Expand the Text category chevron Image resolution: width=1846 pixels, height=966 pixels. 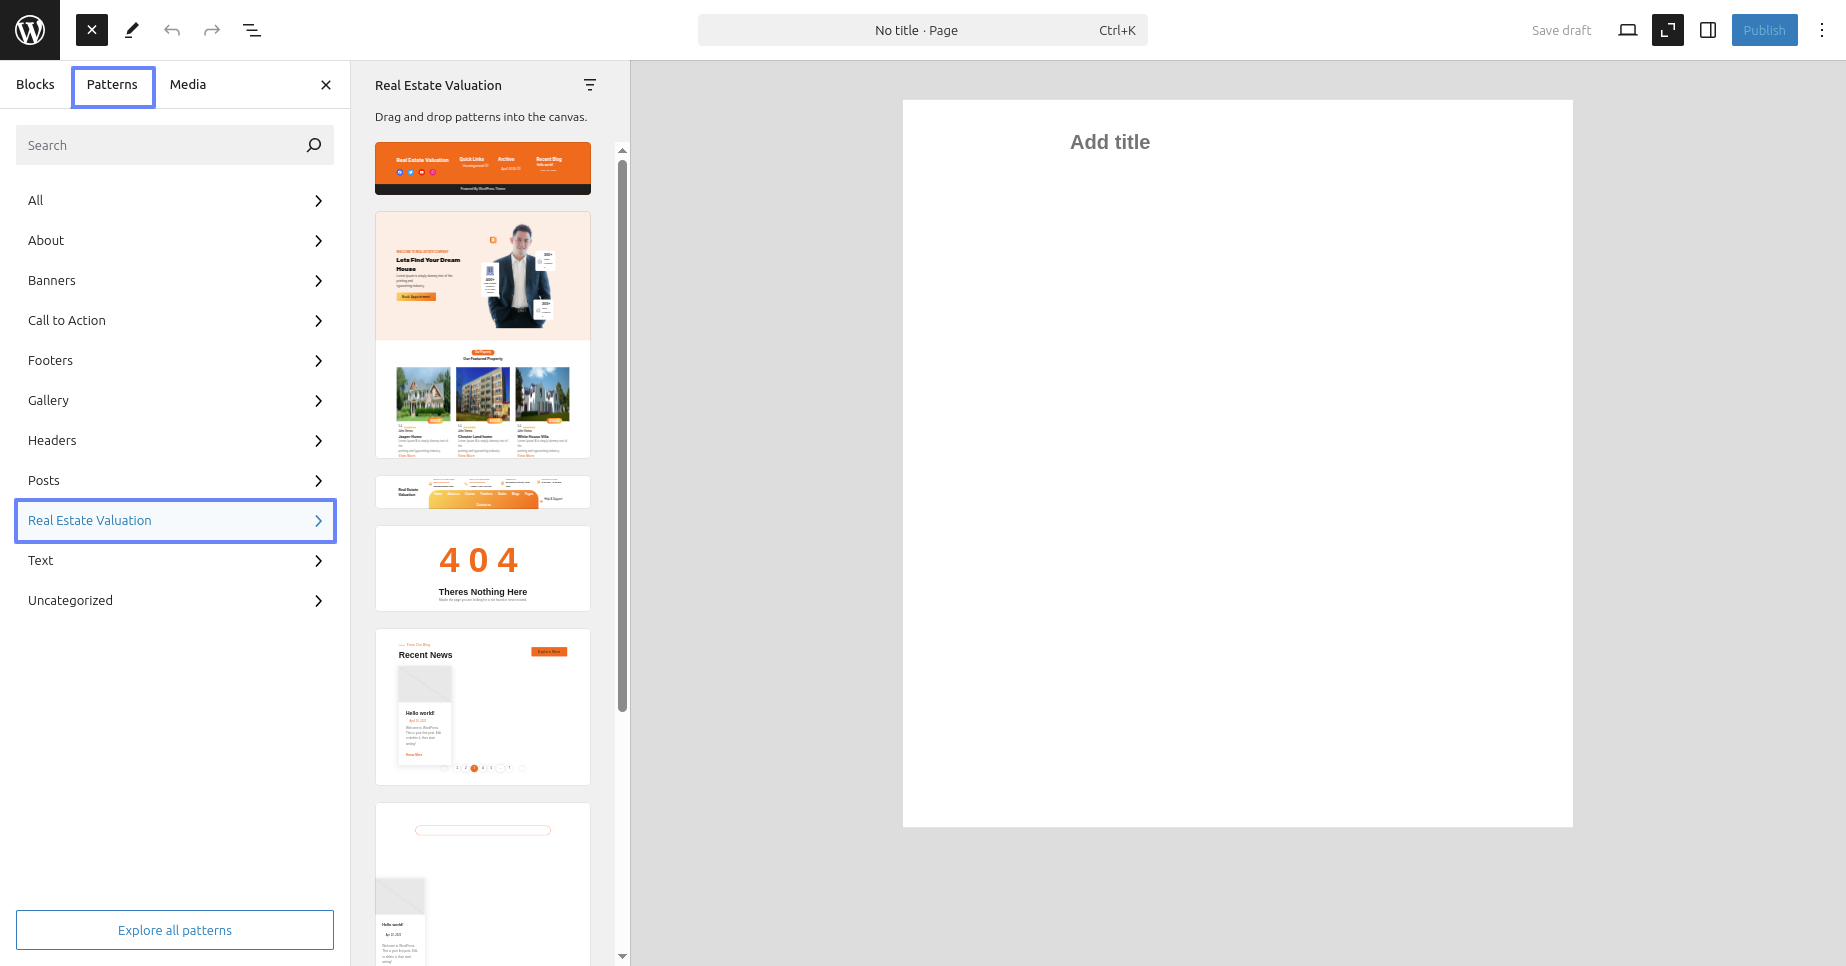click(x=318, y=561)
